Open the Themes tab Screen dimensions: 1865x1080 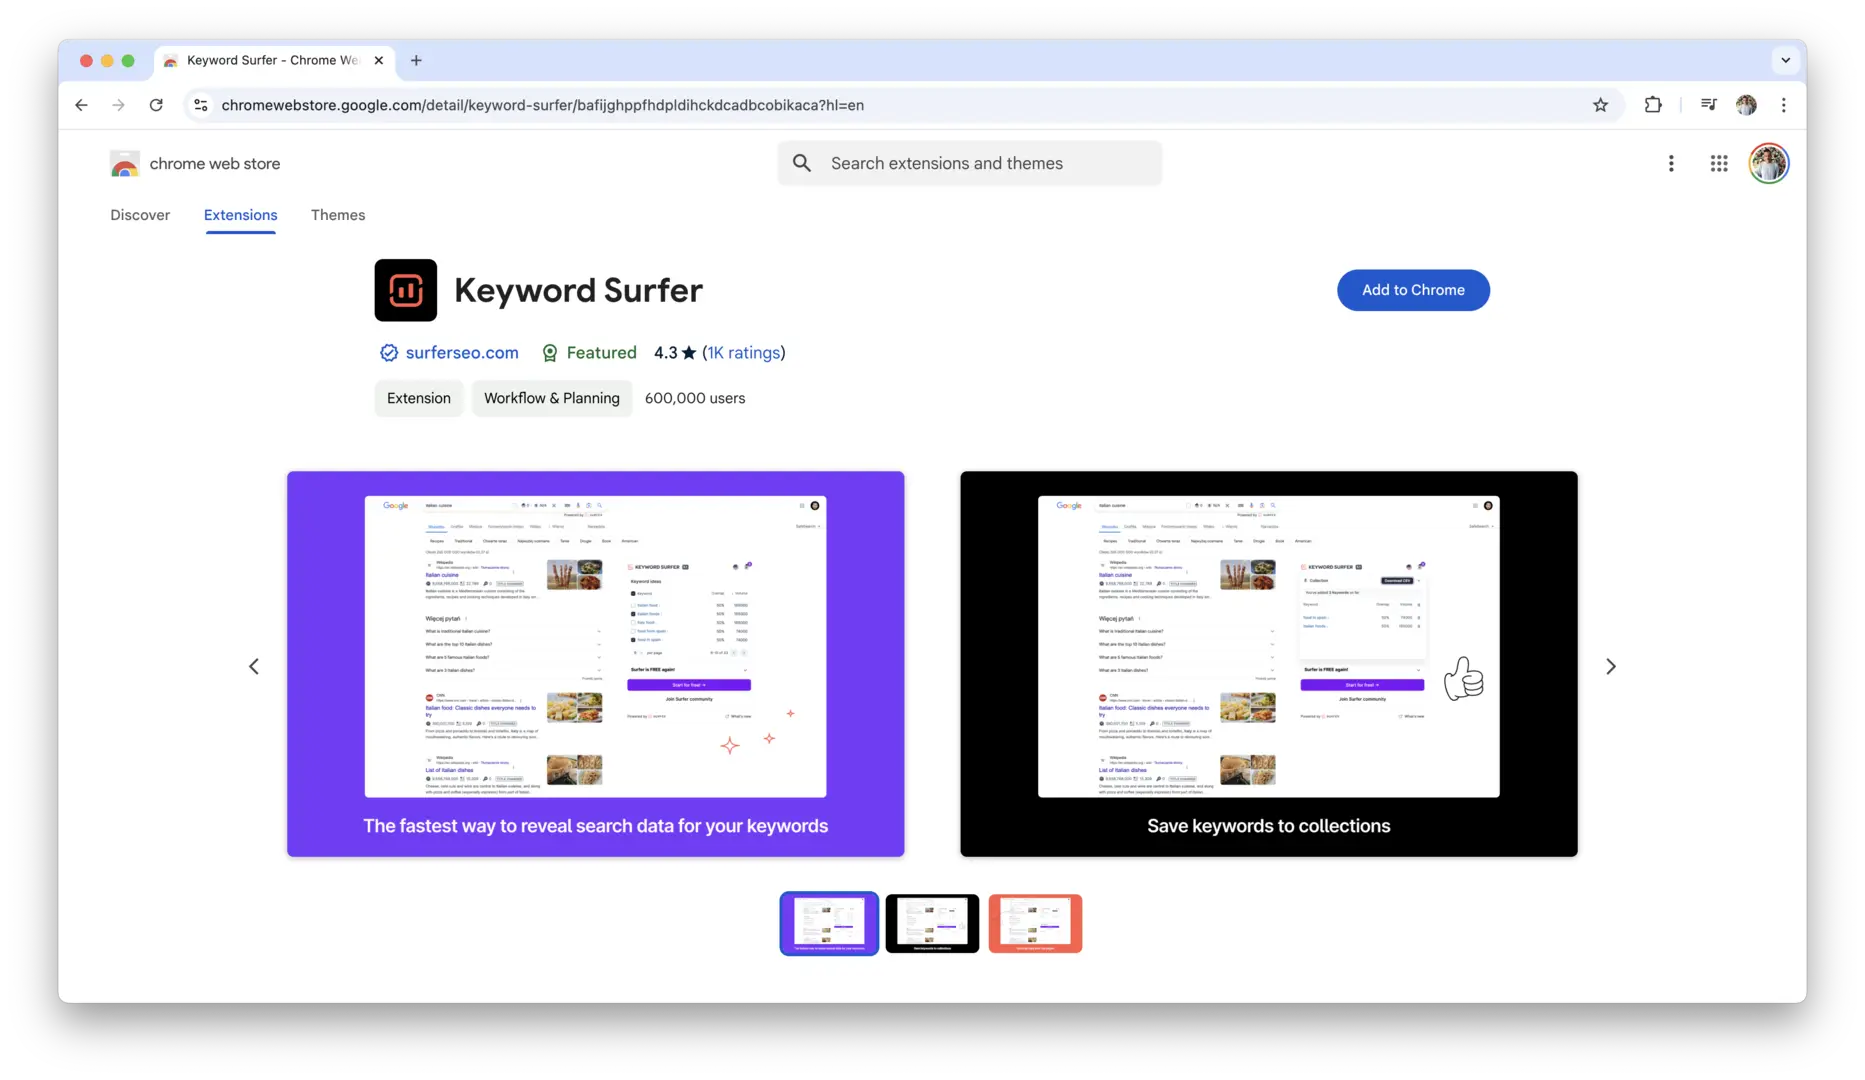click(338, 215)
